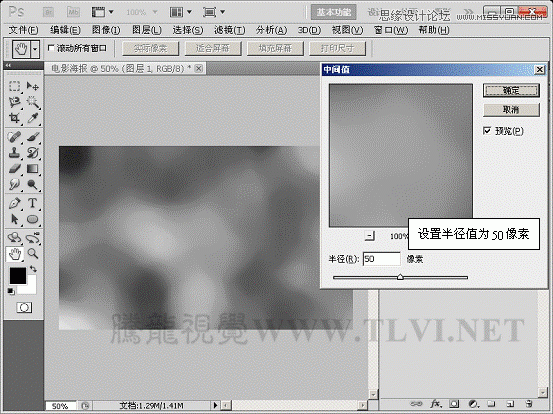Select the Move tool
Screen dimensions: 553x414
32,86
